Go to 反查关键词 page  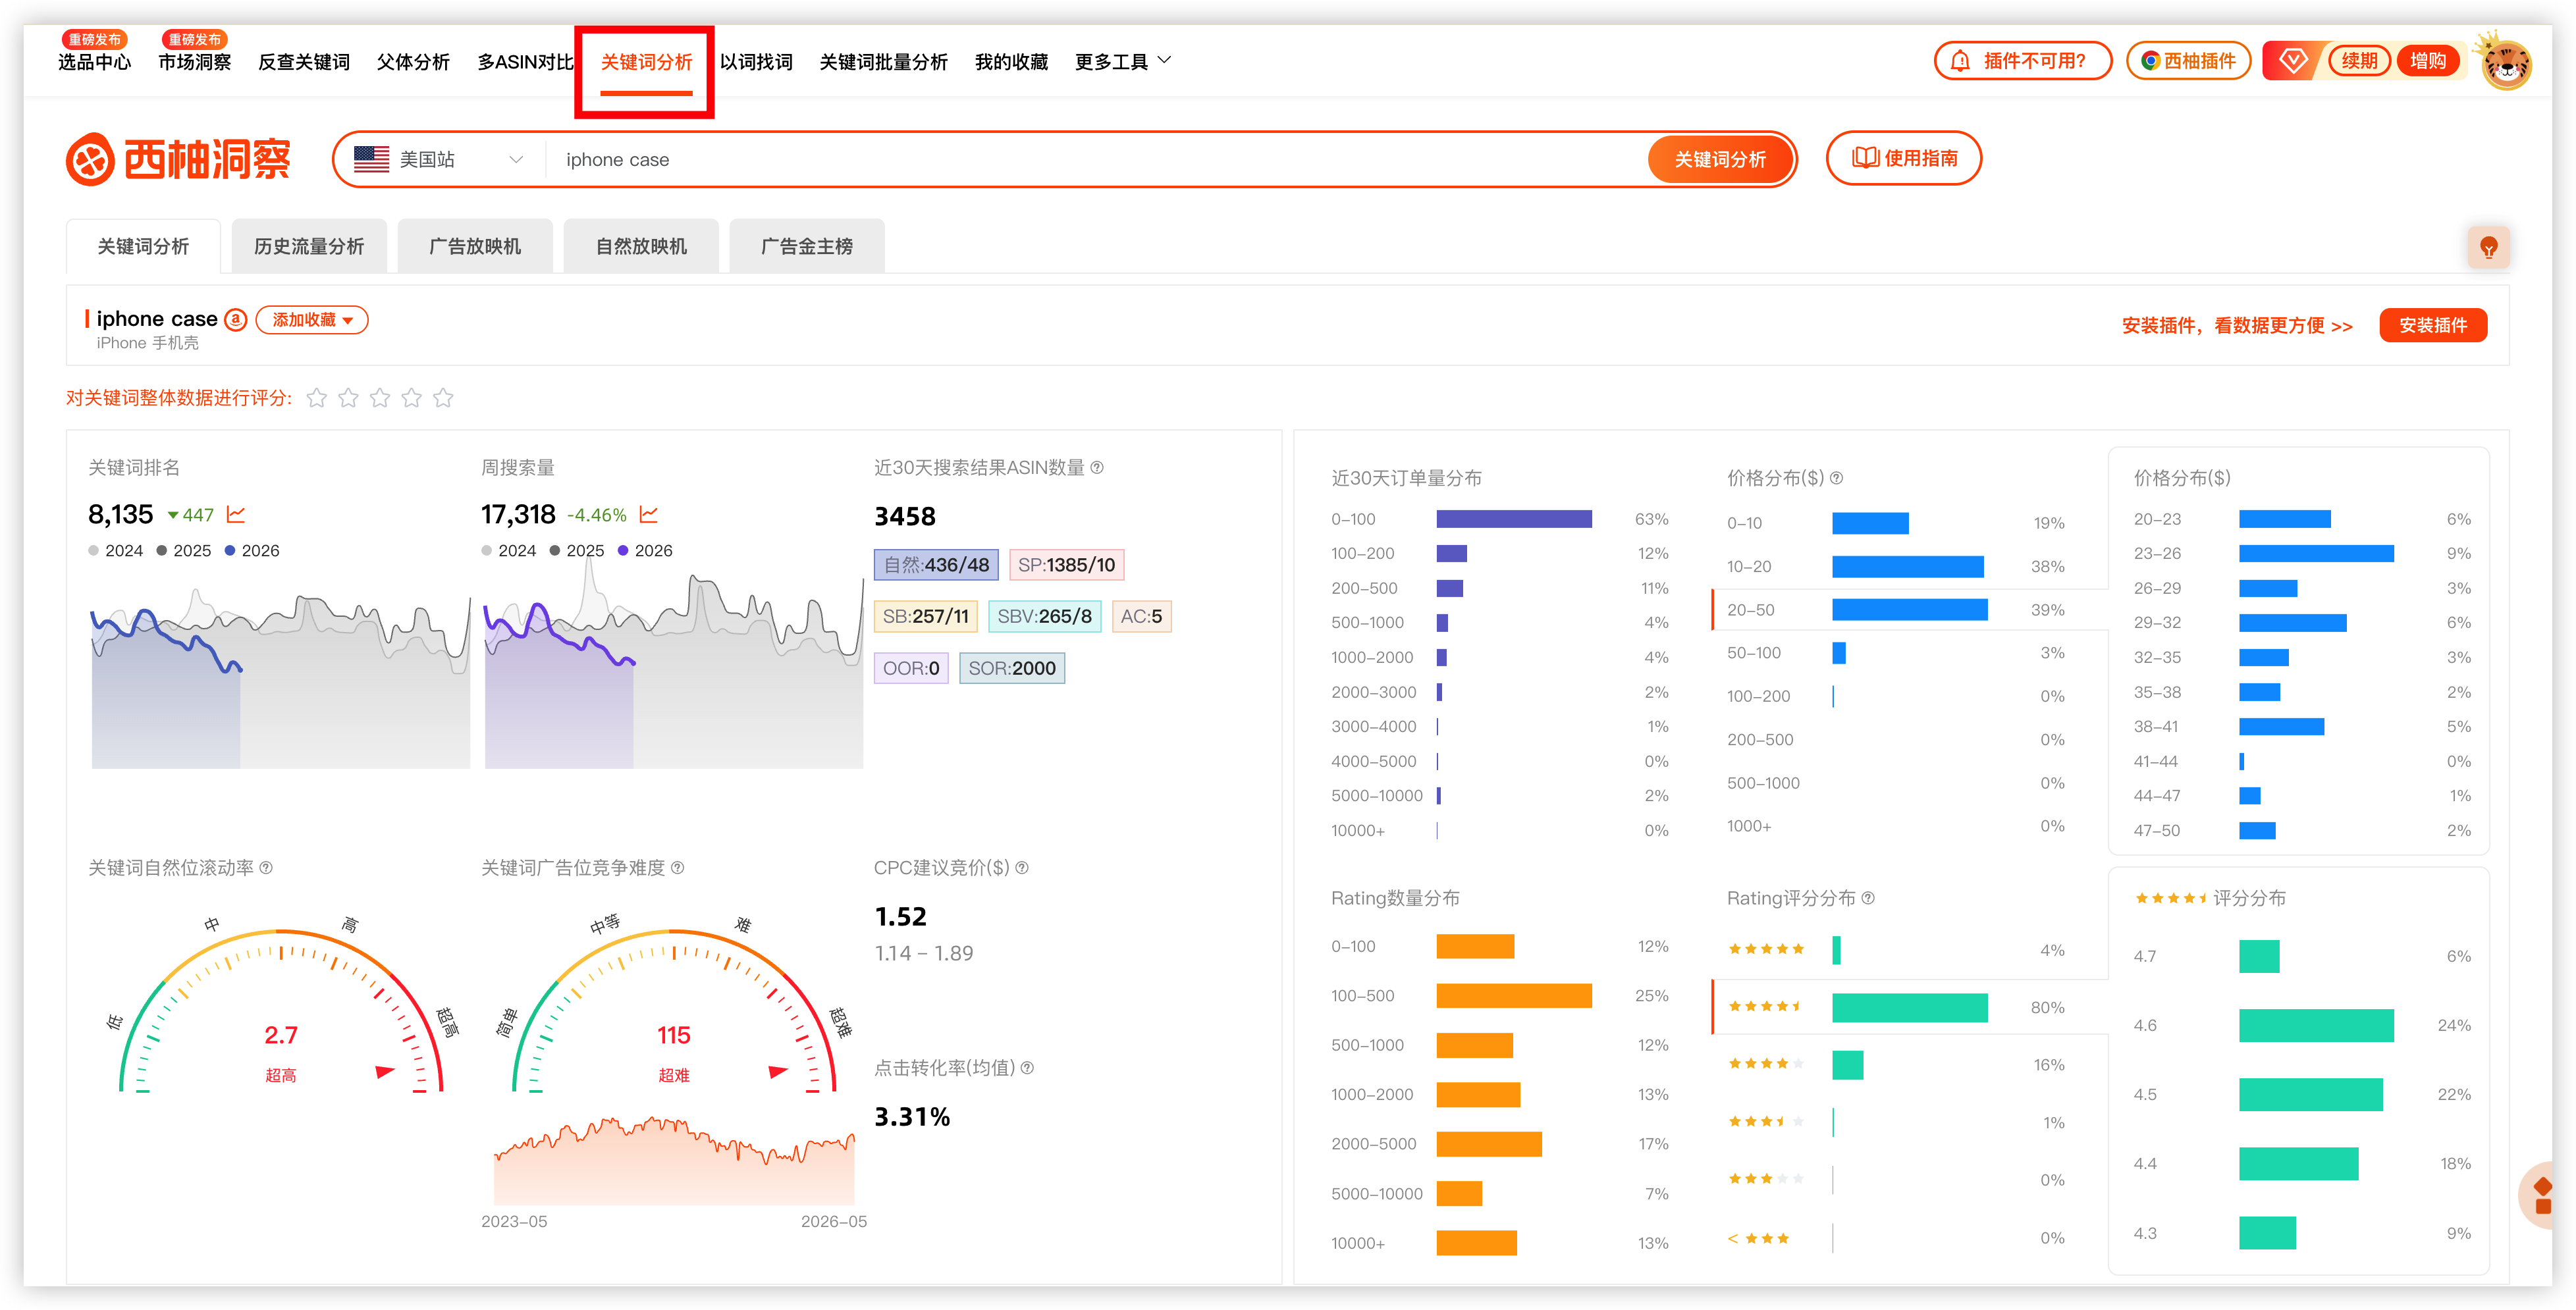(304, 61)
